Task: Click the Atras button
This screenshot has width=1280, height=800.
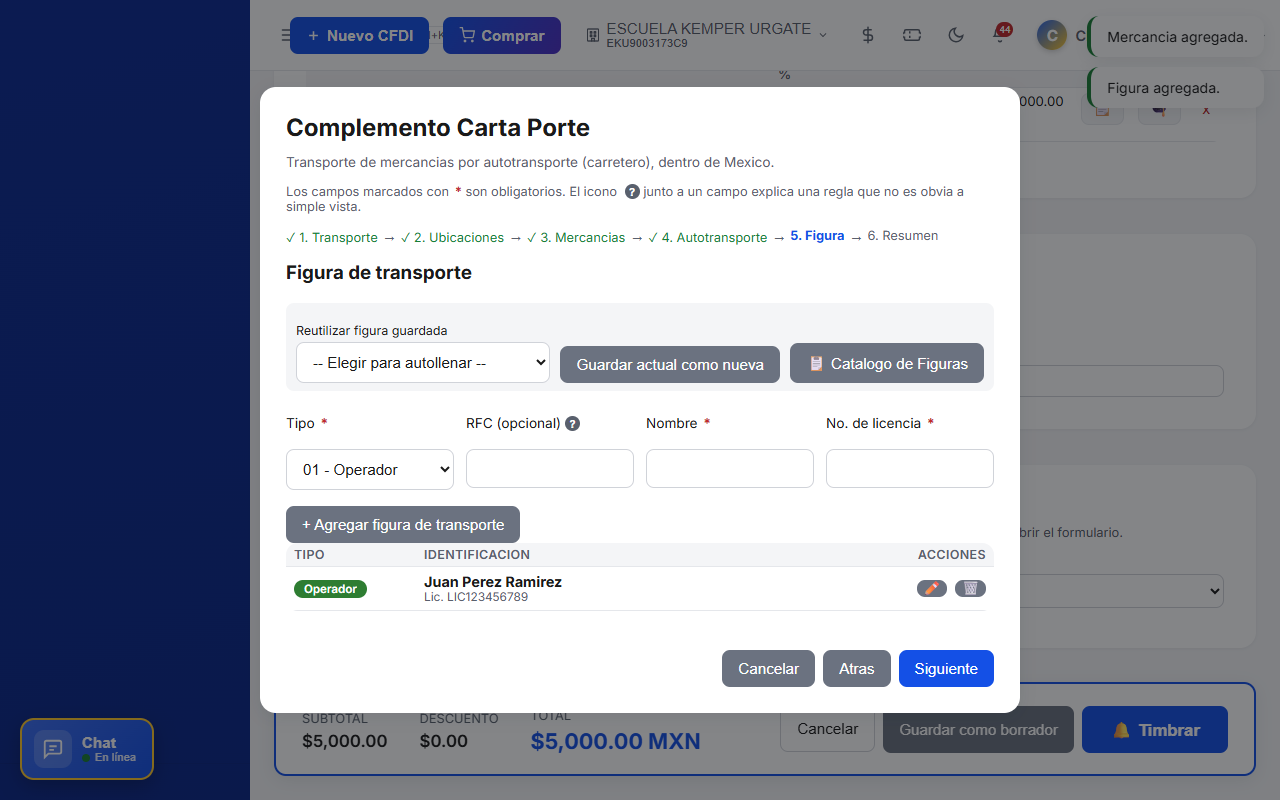Action: pos(857,669)
